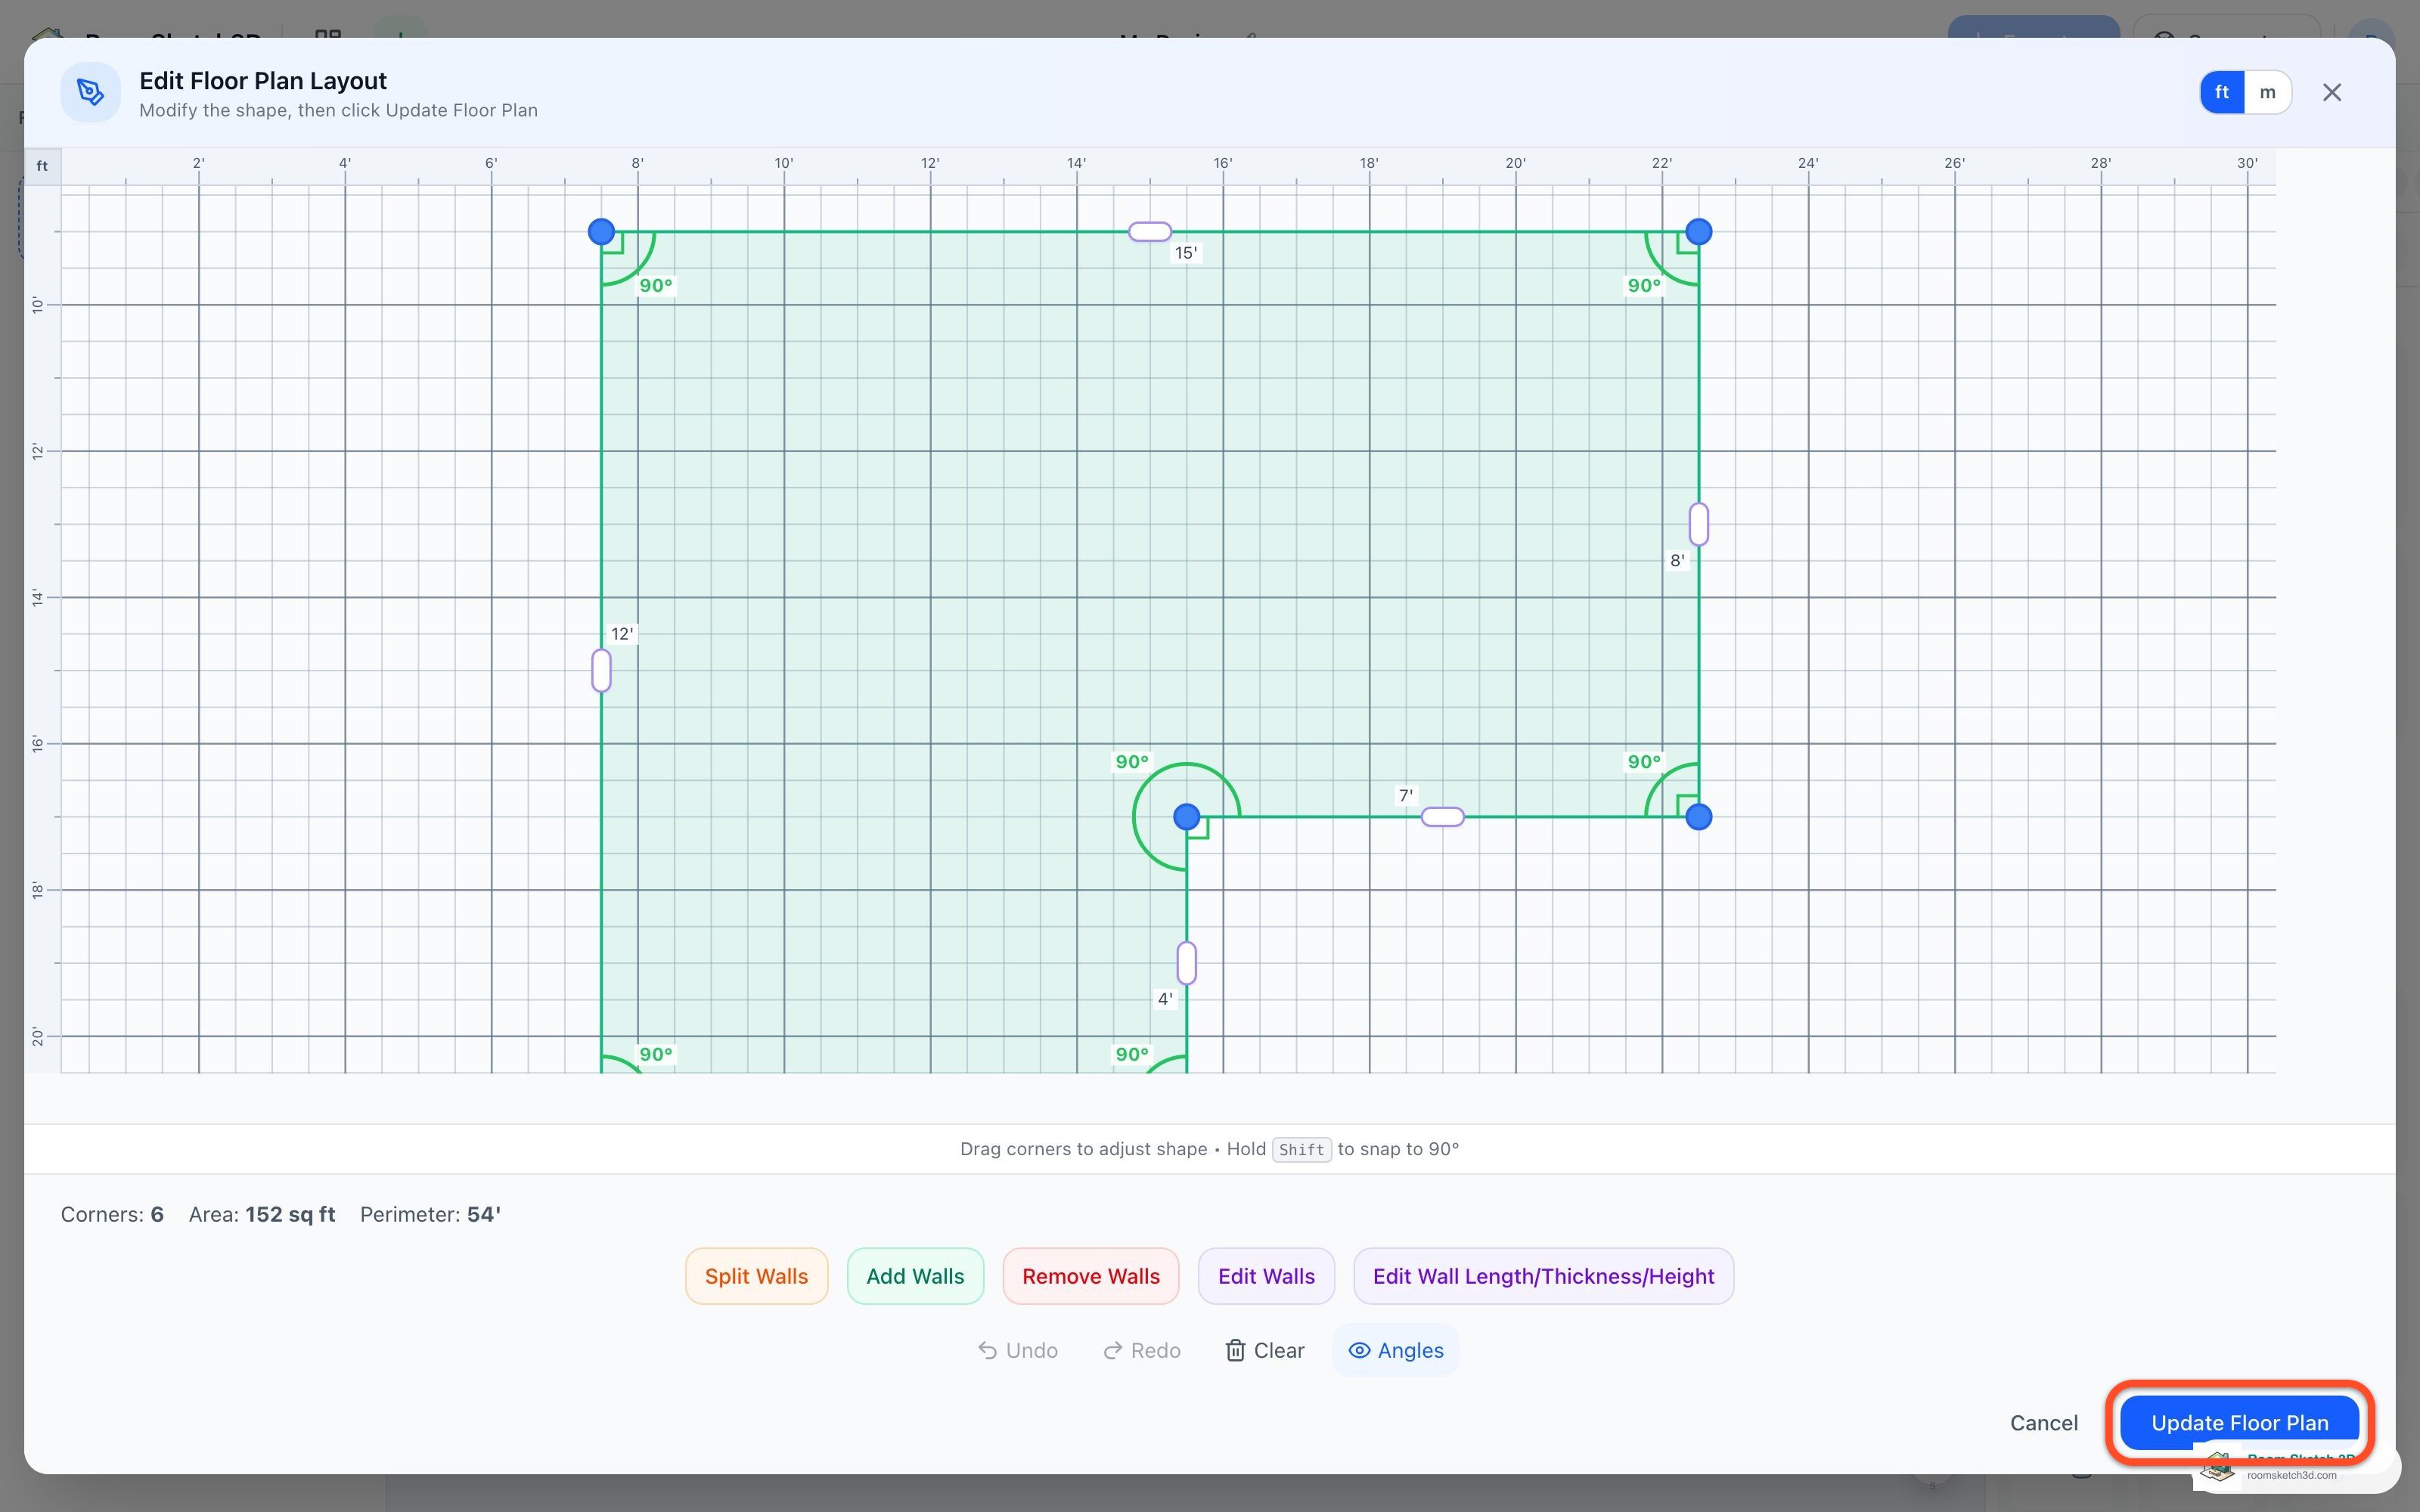Click the ruler unit 'ft' corner box

coord(42,166)
